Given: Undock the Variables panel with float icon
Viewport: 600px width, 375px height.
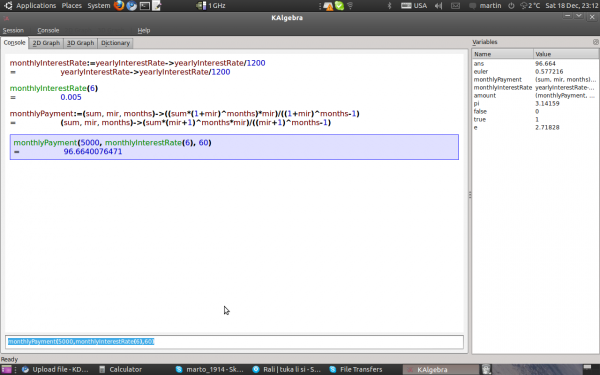Looking at the screenshot, I should 595,42.
